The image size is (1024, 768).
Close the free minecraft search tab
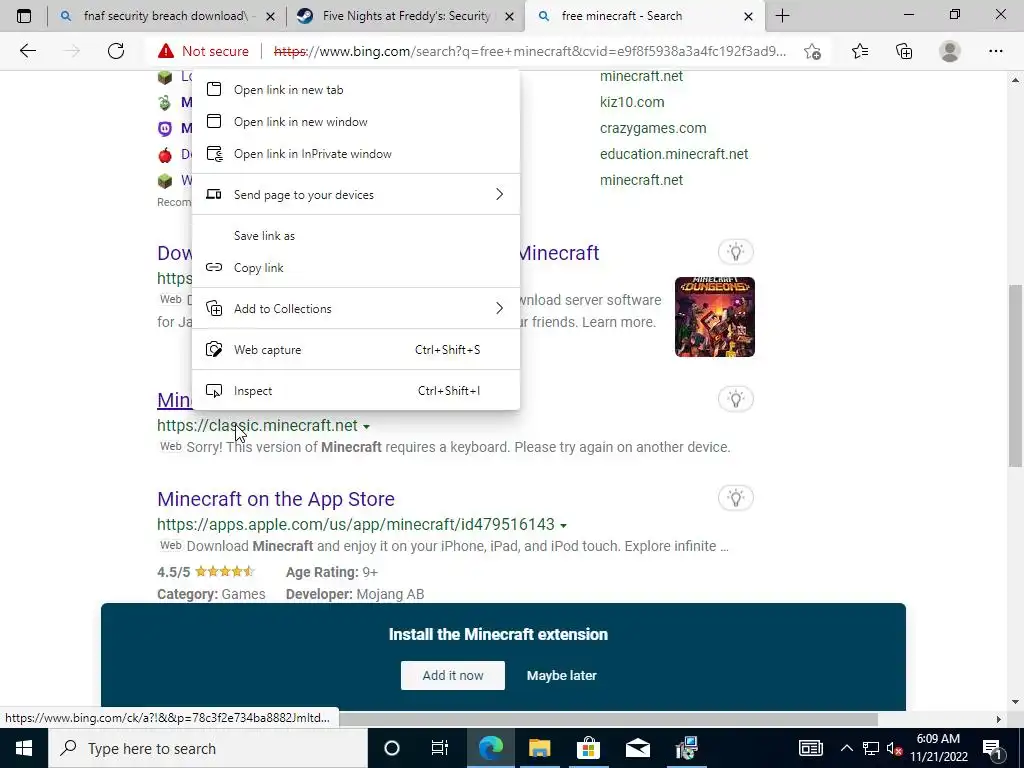point(749,16)
